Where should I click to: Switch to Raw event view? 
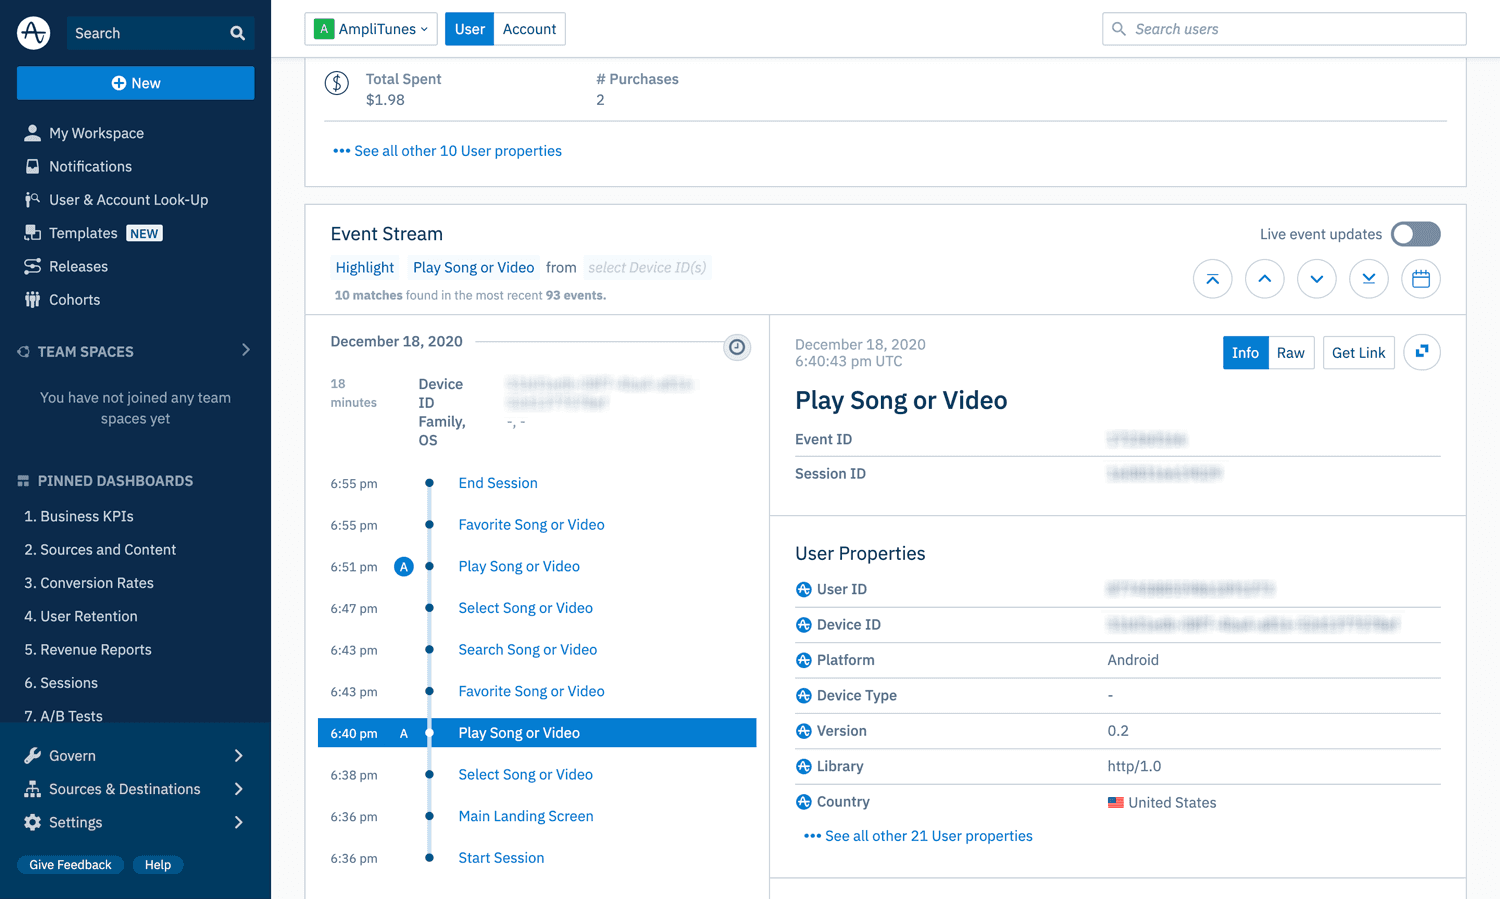click(1290, 353)
